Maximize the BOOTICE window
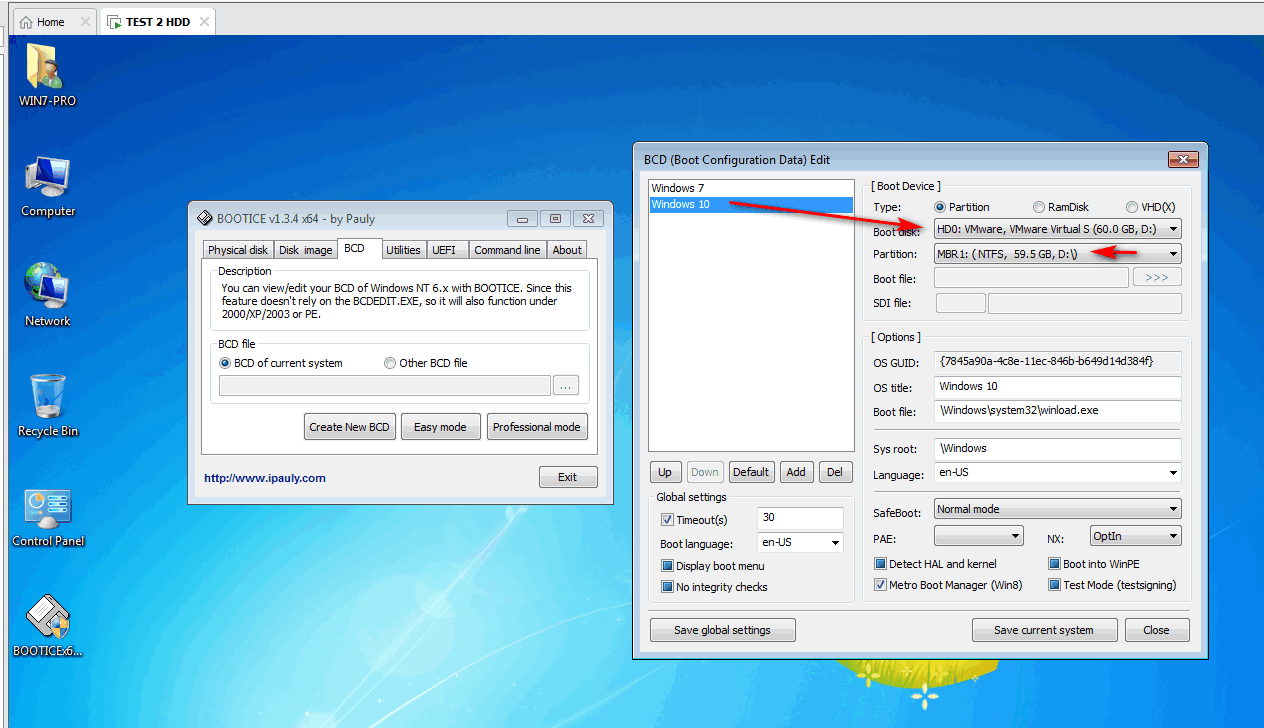This screenshot has height=728, width=1264. coord(556,218)
